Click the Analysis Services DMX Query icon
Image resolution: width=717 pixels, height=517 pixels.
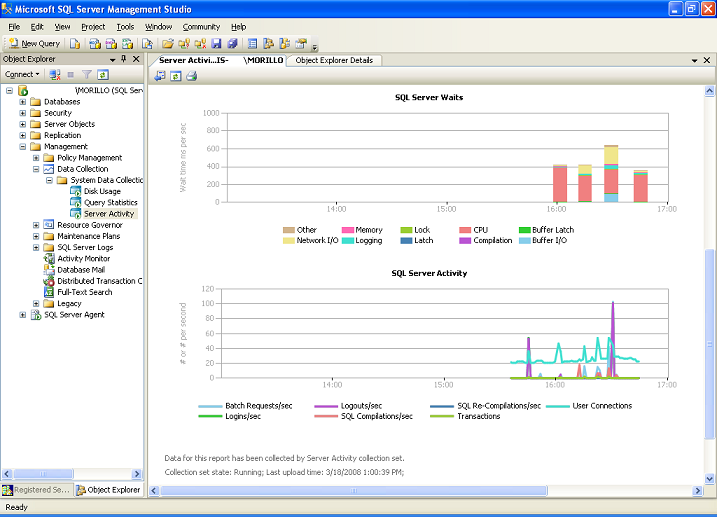pyautogui.click(x=111, y=43)
